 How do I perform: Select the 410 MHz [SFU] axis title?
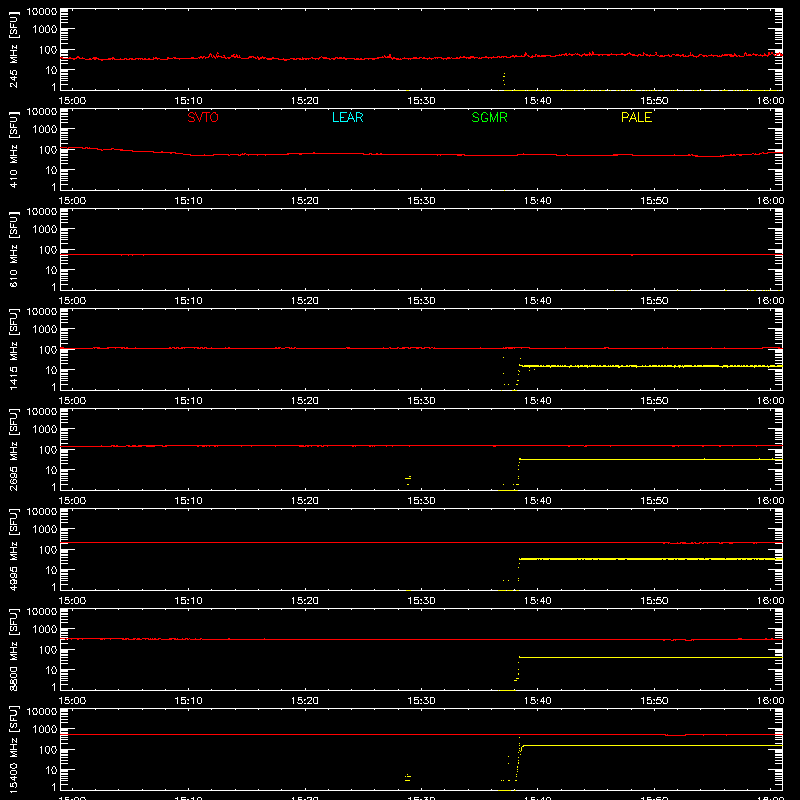14,149
